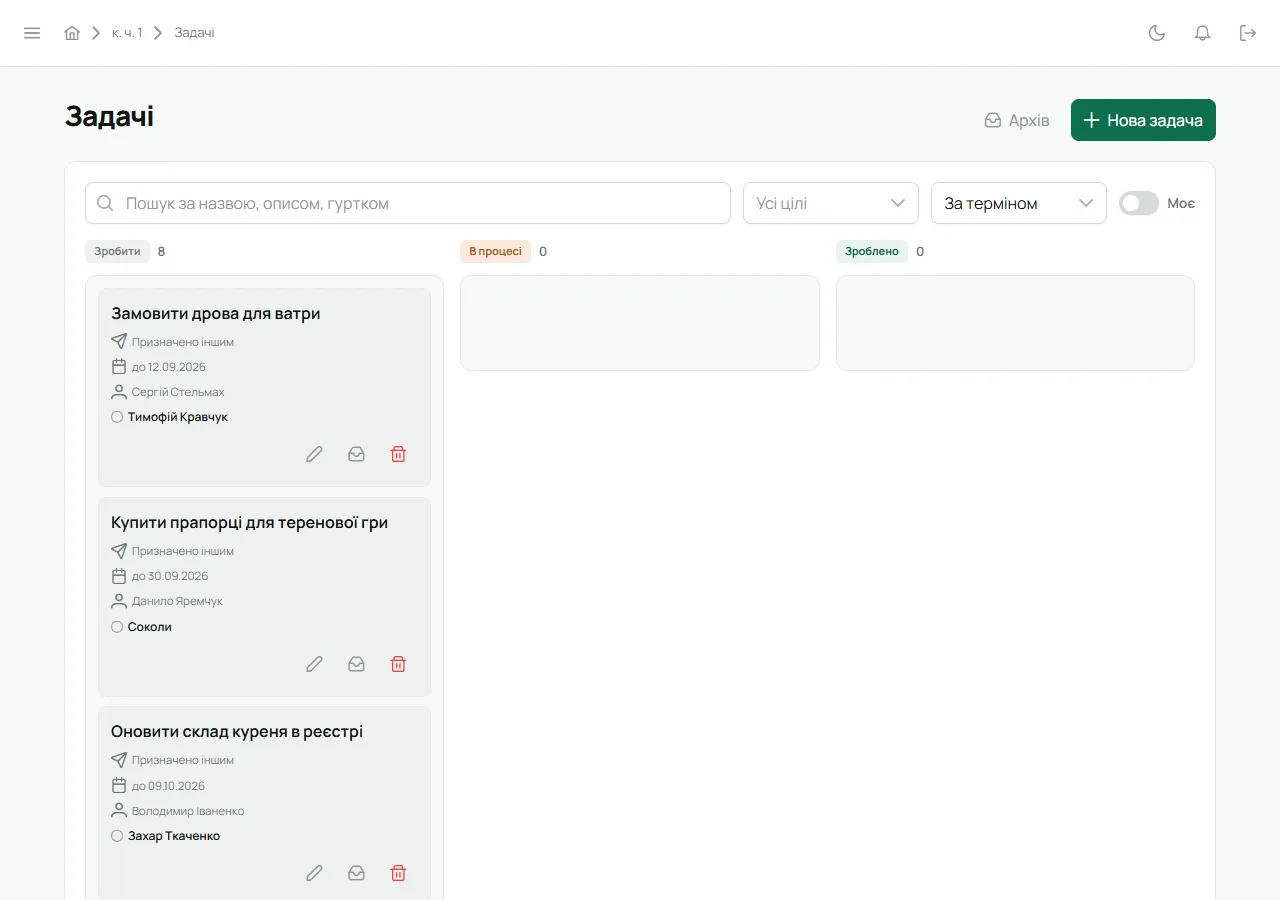This screenshot has width=1280, height=900.
Task: Edit task Замовити дрова для ватри
Action: (x=314, y=454)
